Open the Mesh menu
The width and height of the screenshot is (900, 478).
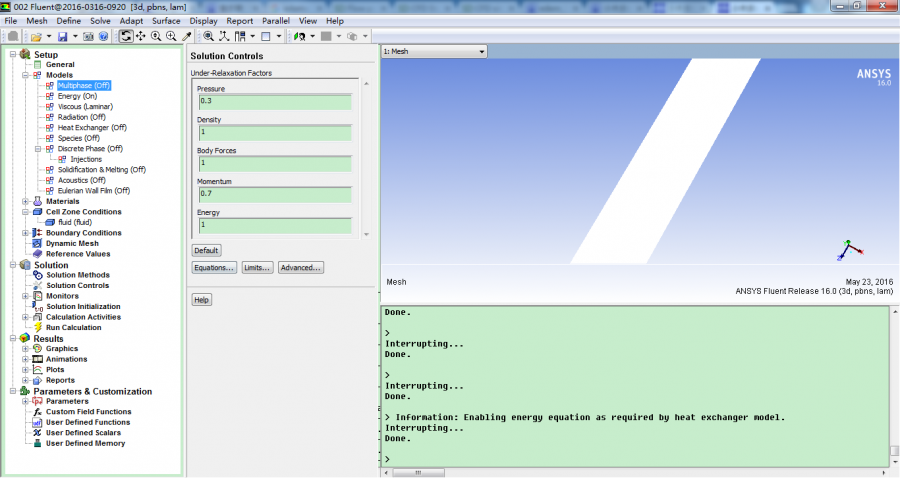pyautogui.click(x=37, y=21)
